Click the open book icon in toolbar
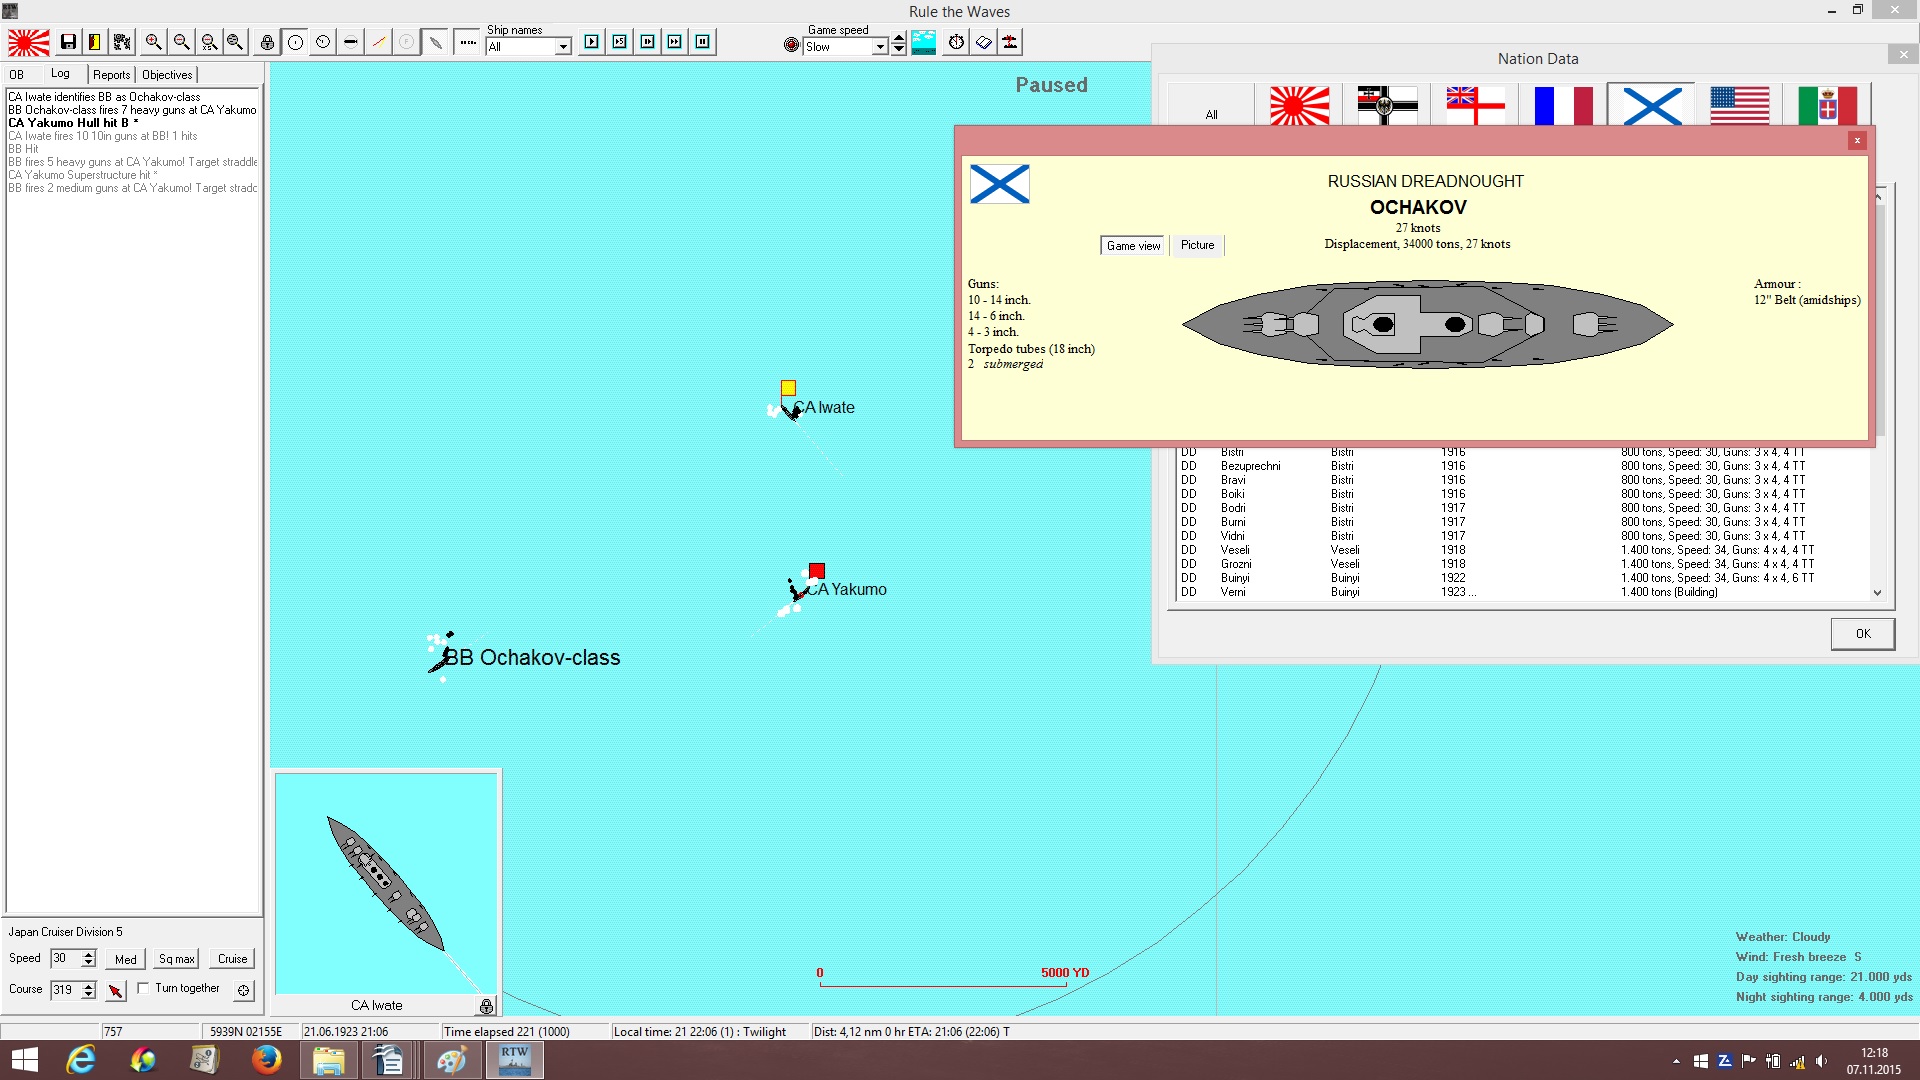 tap(984, 42)
